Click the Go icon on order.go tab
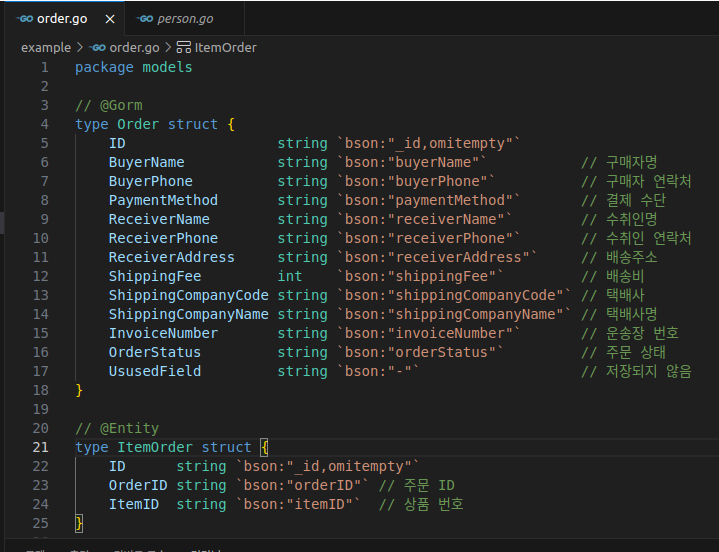The image size is (719, 552). 25,19
